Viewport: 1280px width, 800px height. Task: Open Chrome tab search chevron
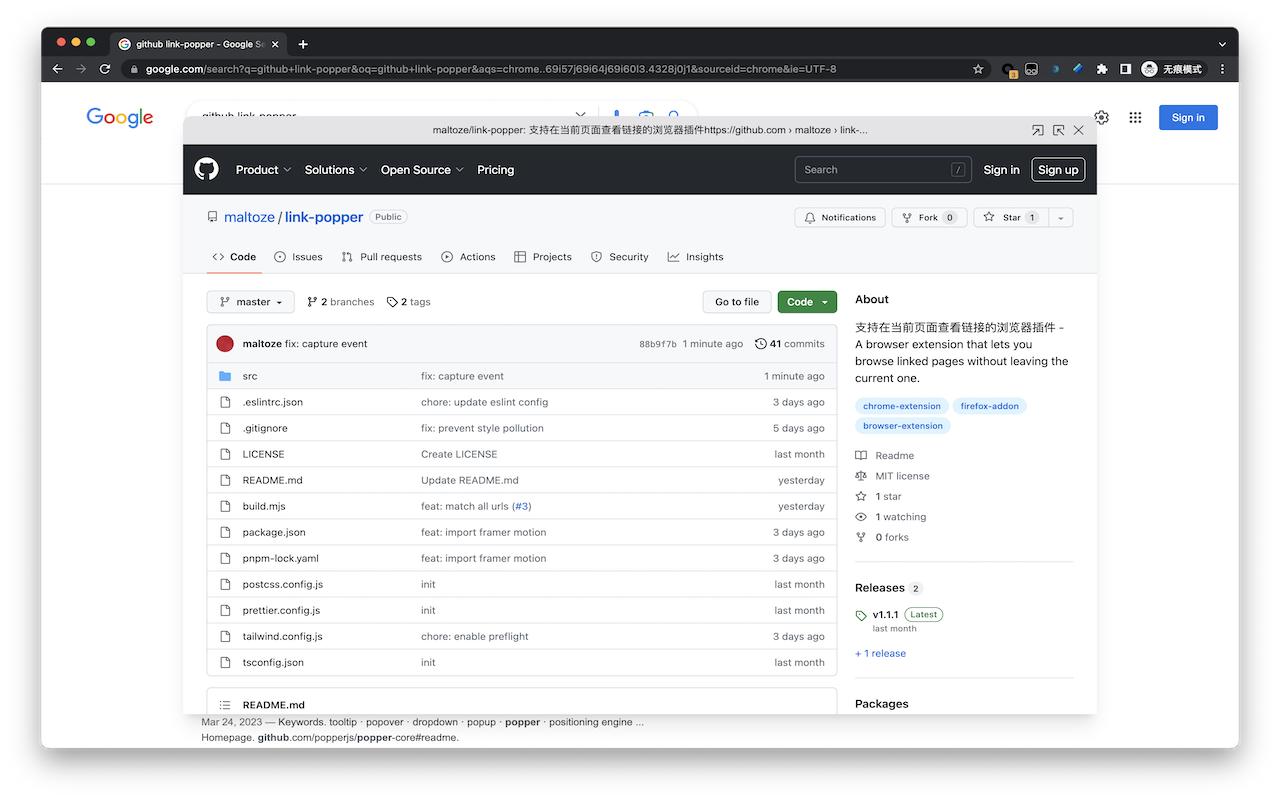[x=1222, y=44]
